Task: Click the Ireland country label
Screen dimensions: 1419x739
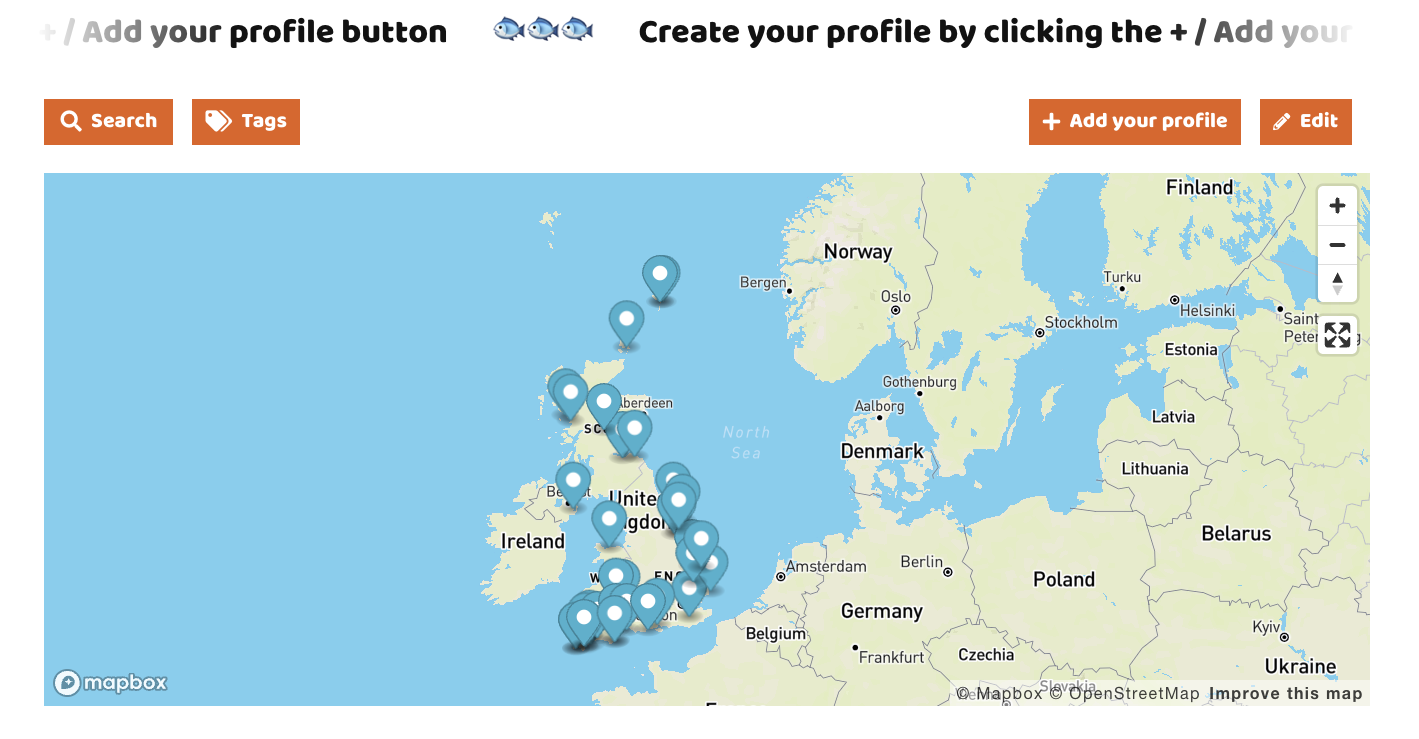Action: pyautogui.click(x=533, y=542)
